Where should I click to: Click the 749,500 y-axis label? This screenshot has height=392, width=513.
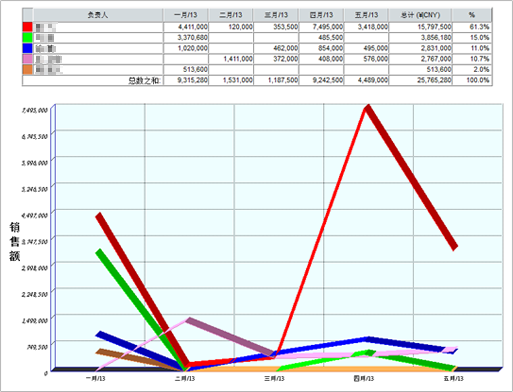(x=37, y=347)
